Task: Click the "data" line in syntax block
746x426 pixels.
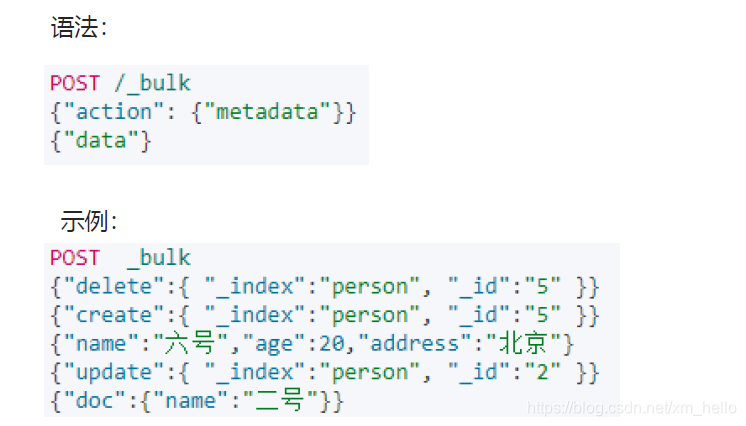Action: click(101, 141)
